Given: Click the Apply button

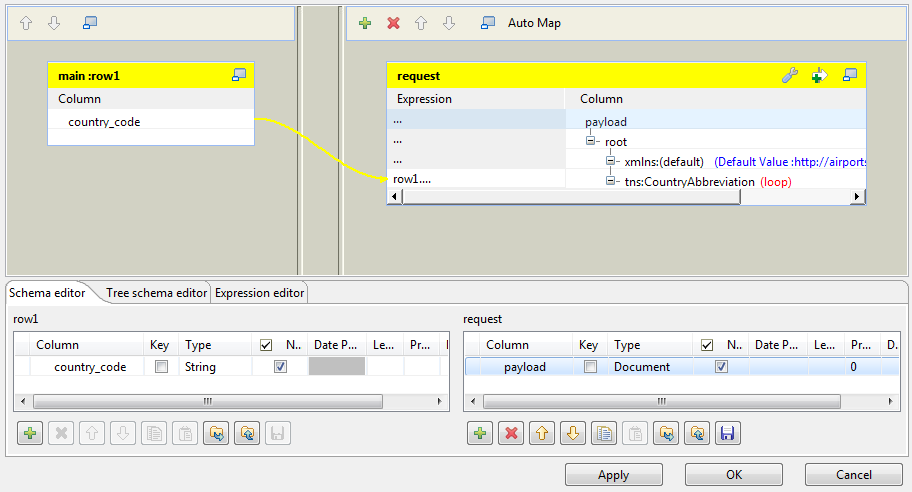Looking at the screenshot, I should [x=613, y=475].
